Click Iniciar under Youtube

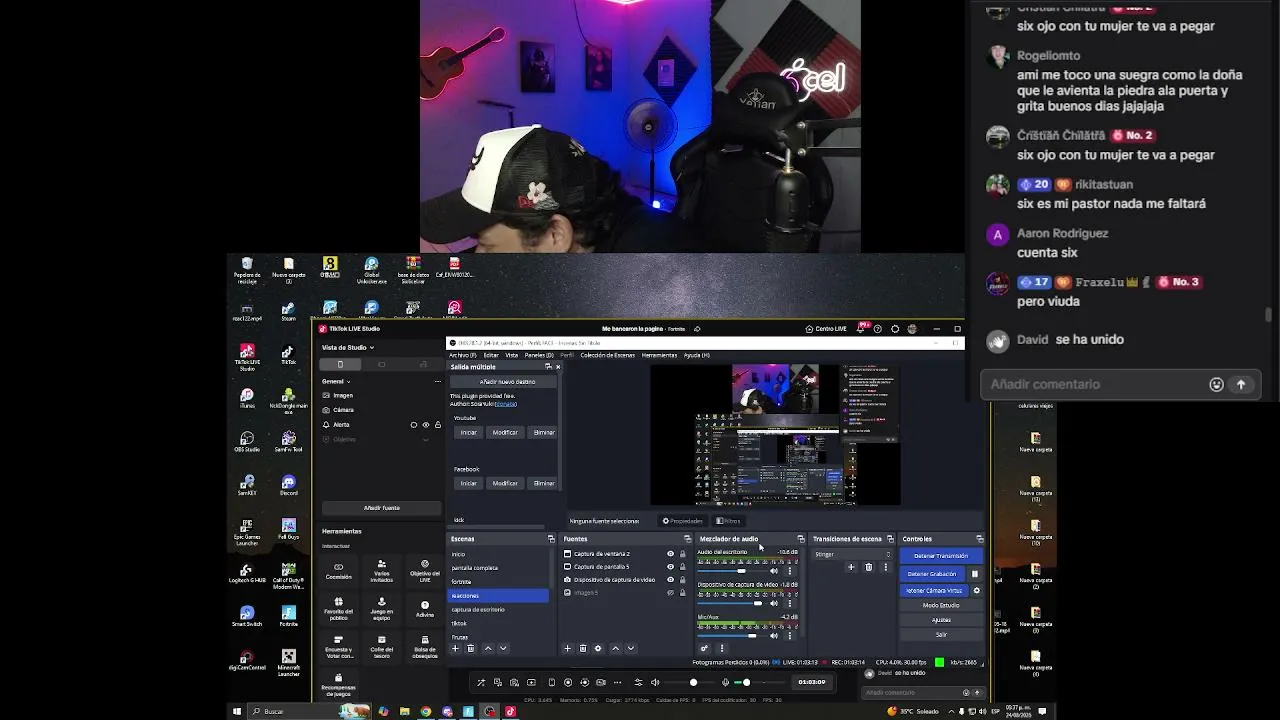click(468, 432)
